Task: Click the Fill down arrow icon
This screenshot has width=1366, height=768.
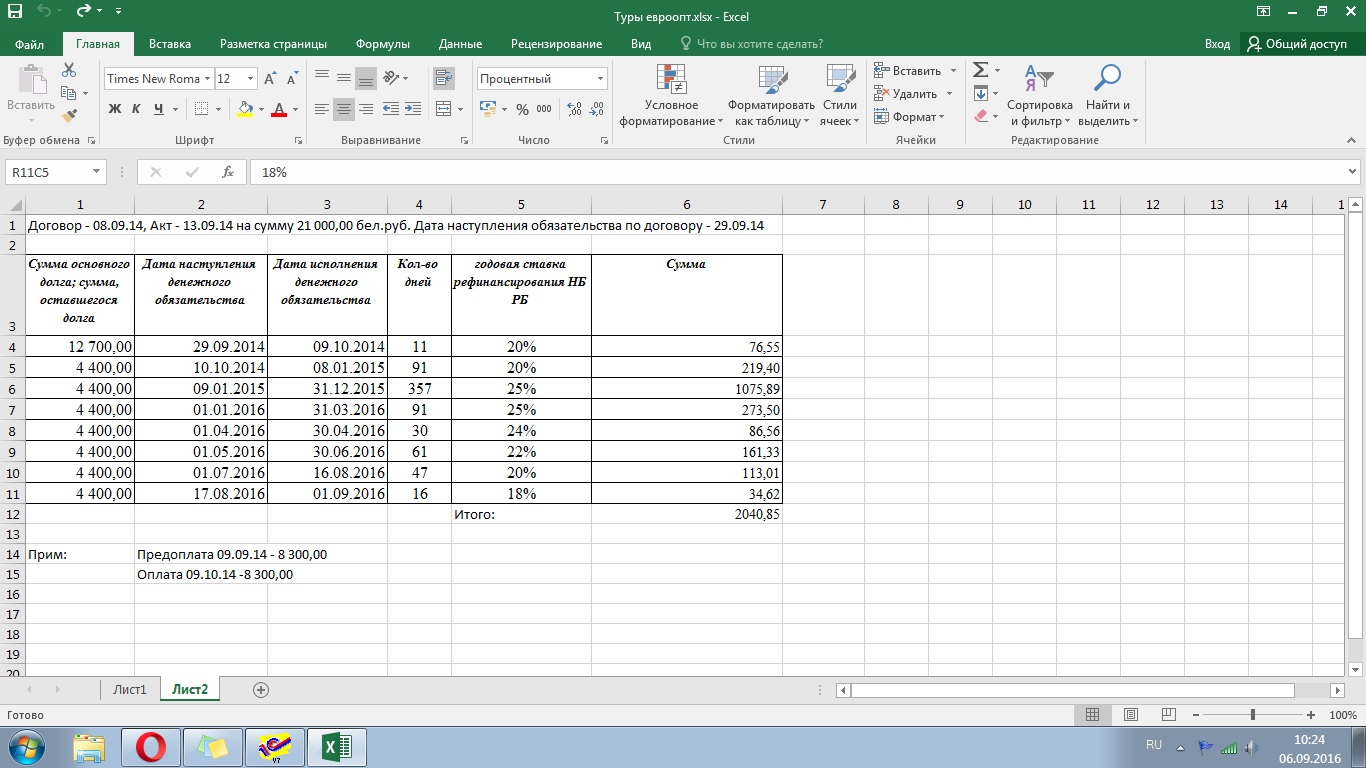Action: [x=981, y=93]
